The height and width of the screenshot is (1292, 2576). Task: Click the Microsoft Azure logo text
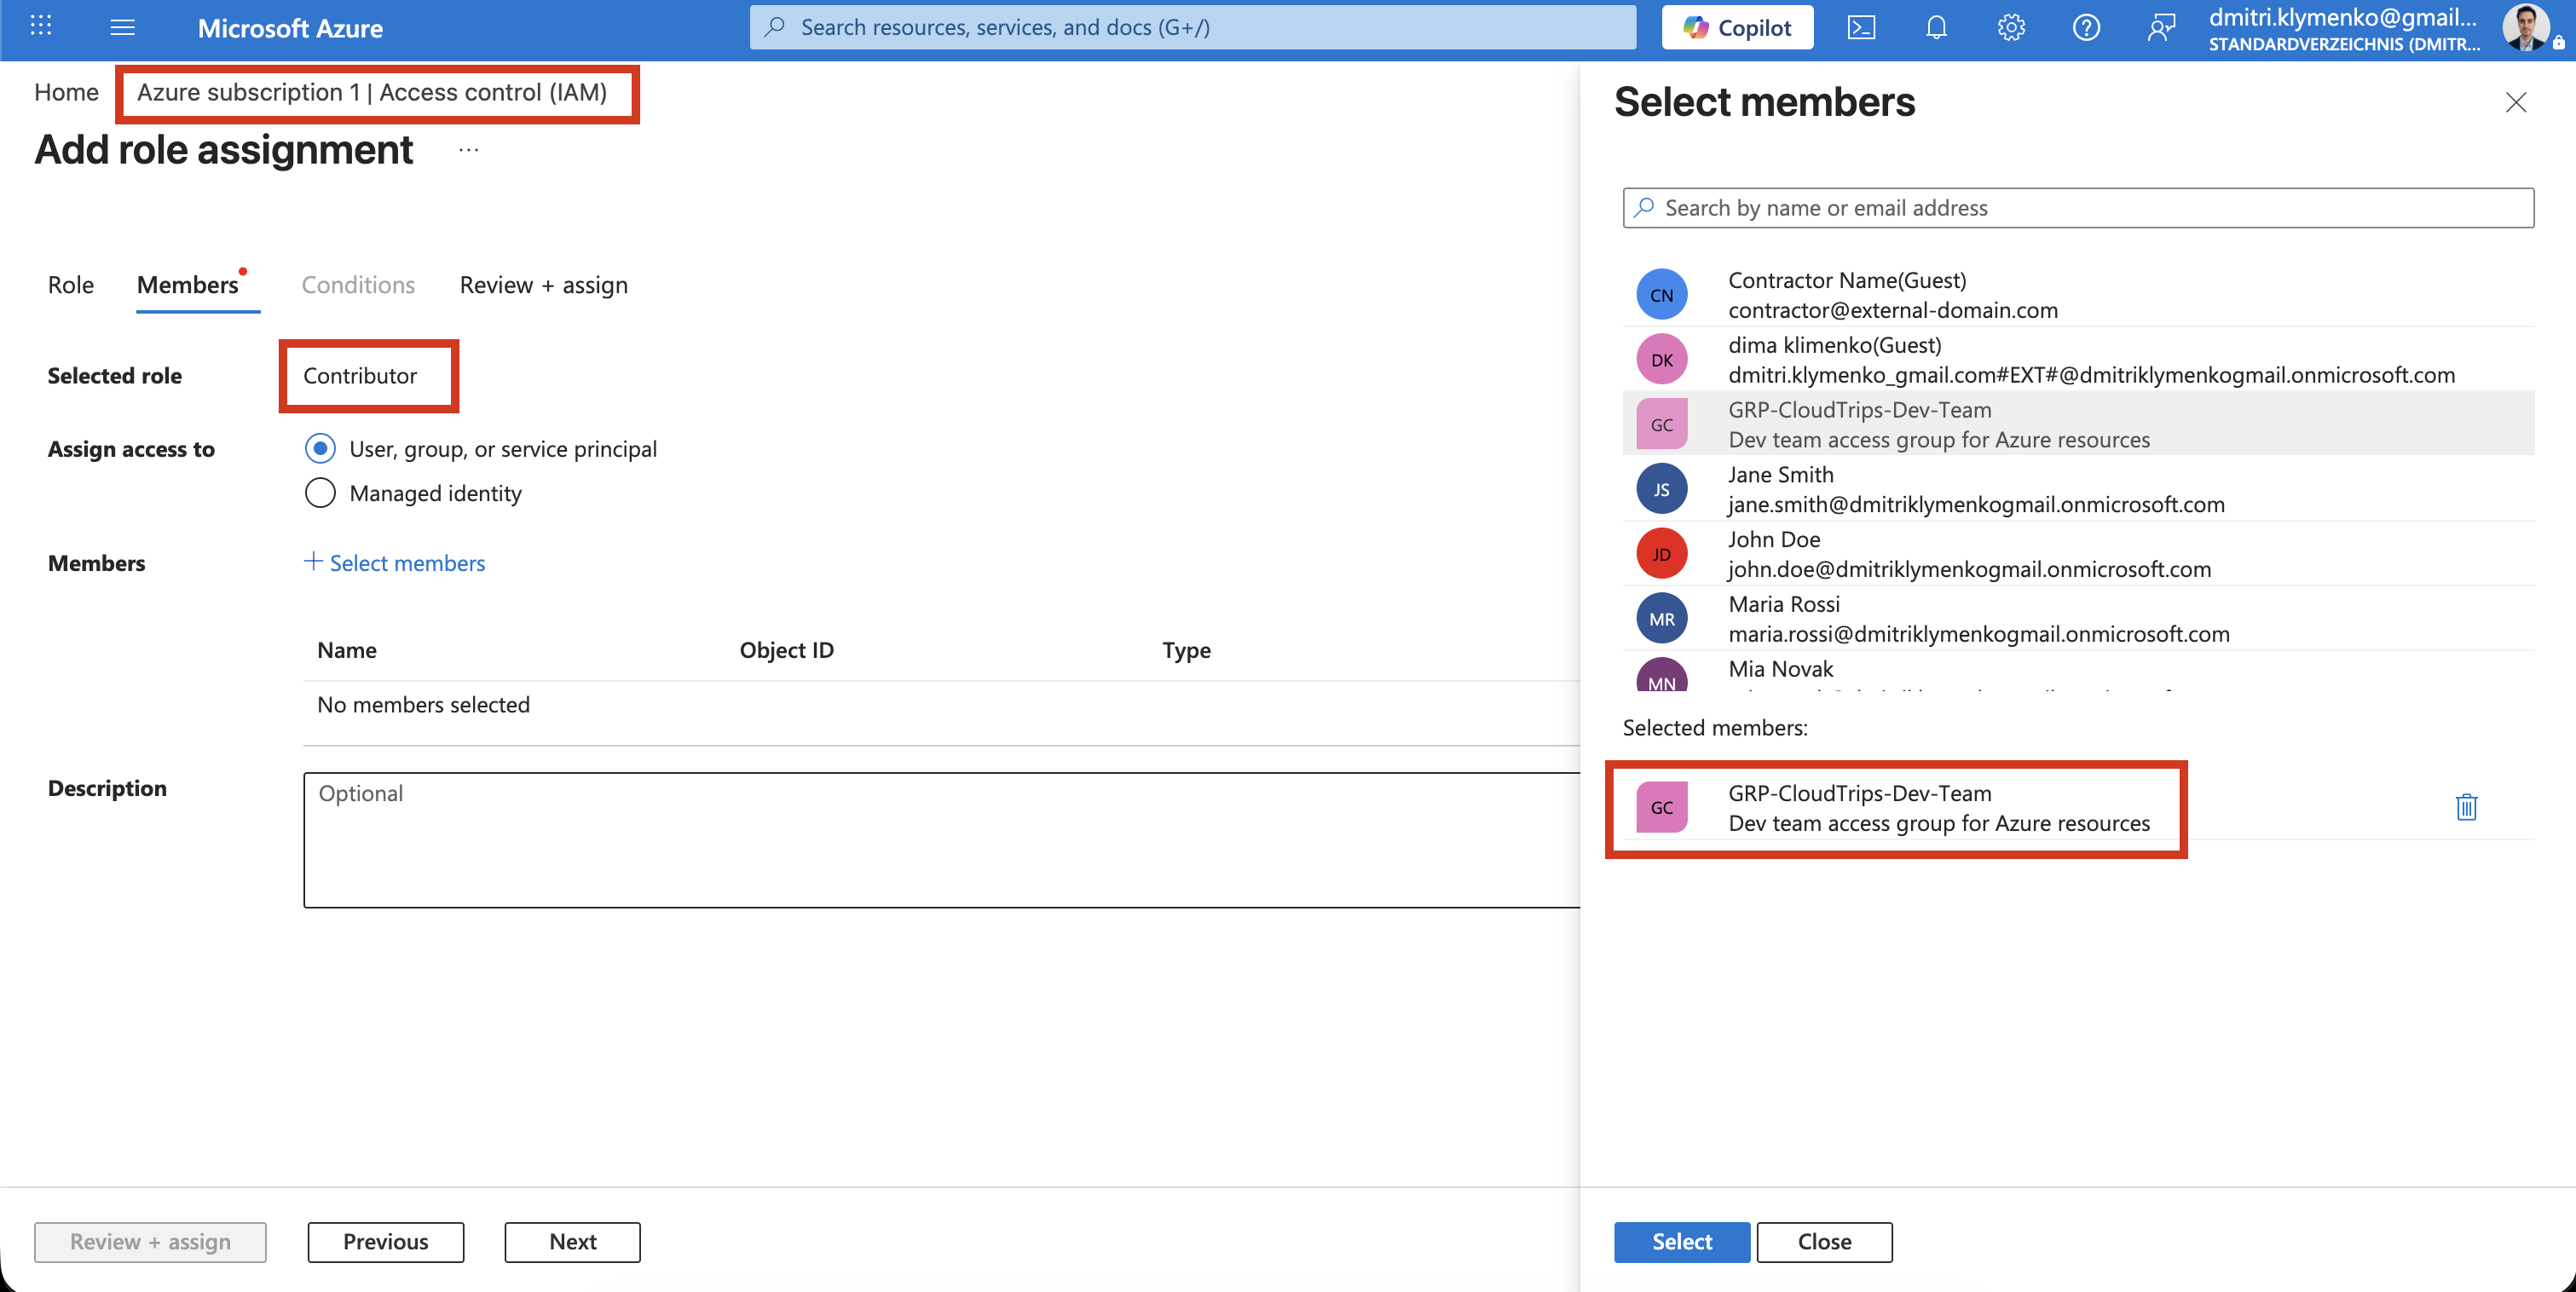point(290,28)
